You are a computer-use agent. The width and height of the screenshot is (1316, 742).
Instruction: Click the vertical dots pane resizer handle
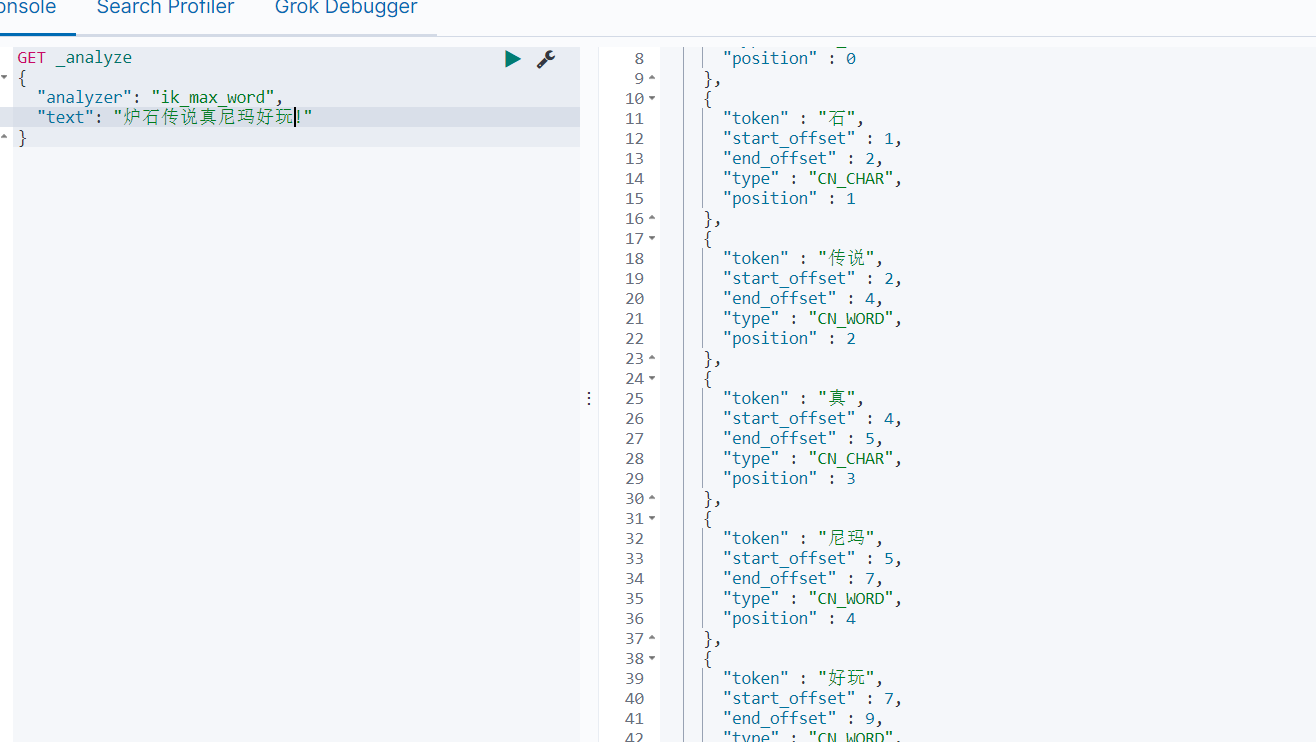589,398
